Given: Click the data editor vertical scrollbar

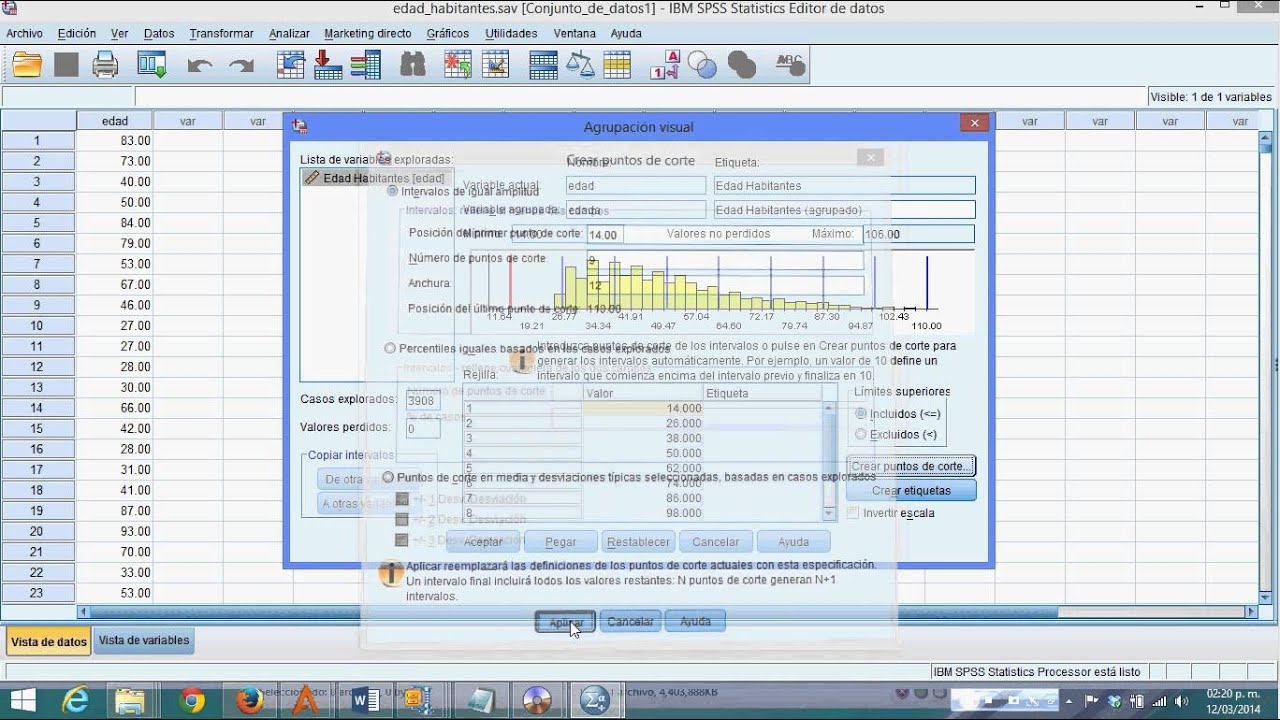Looking at the screenshot, I should (x=1265, y=366).
